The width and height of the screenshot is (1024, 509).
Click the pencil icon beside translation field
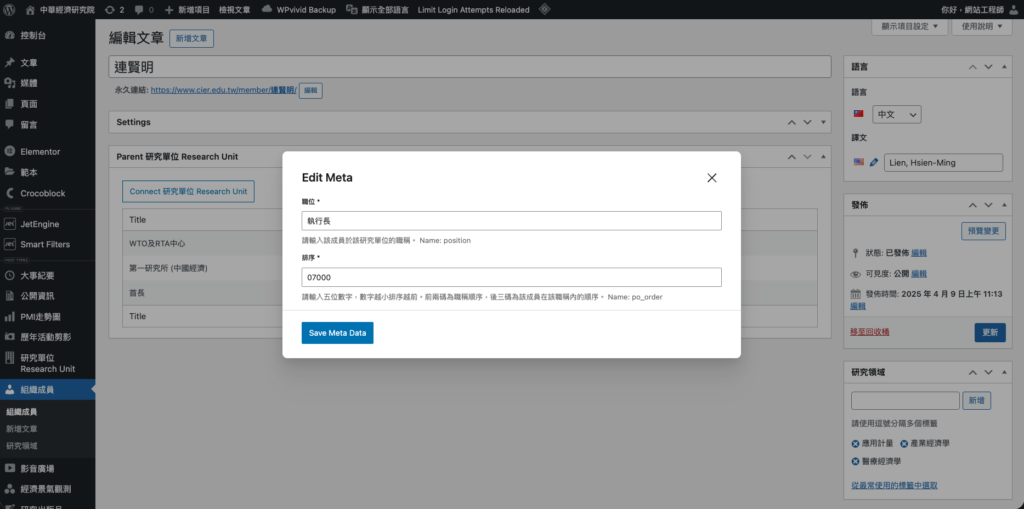point(873,162)
